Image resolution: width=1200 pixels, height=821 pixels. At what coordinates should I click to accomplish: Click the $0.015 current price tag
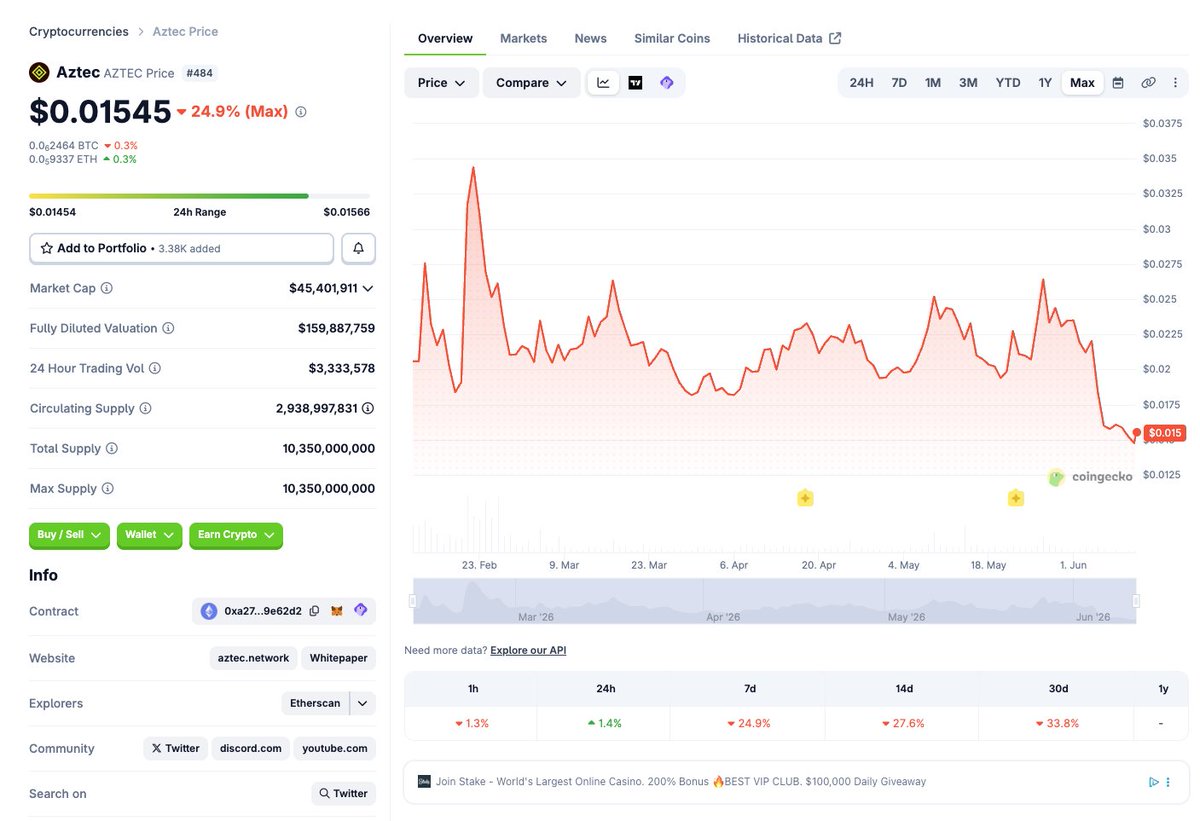tap(1165, 433)
